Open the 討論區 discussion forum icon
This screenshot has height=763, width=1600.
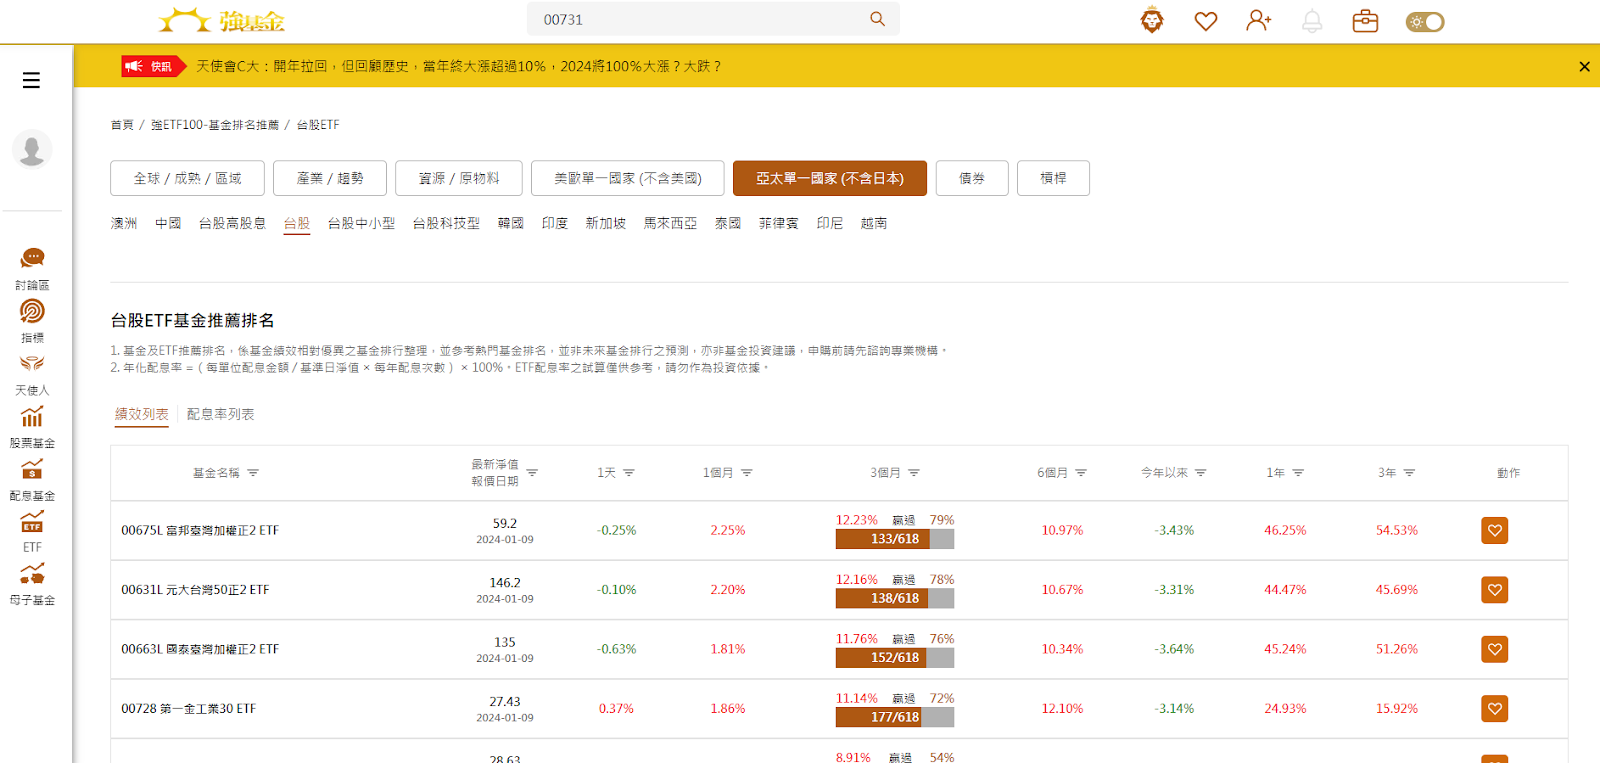pyautogui.click(x=32, y=259)
